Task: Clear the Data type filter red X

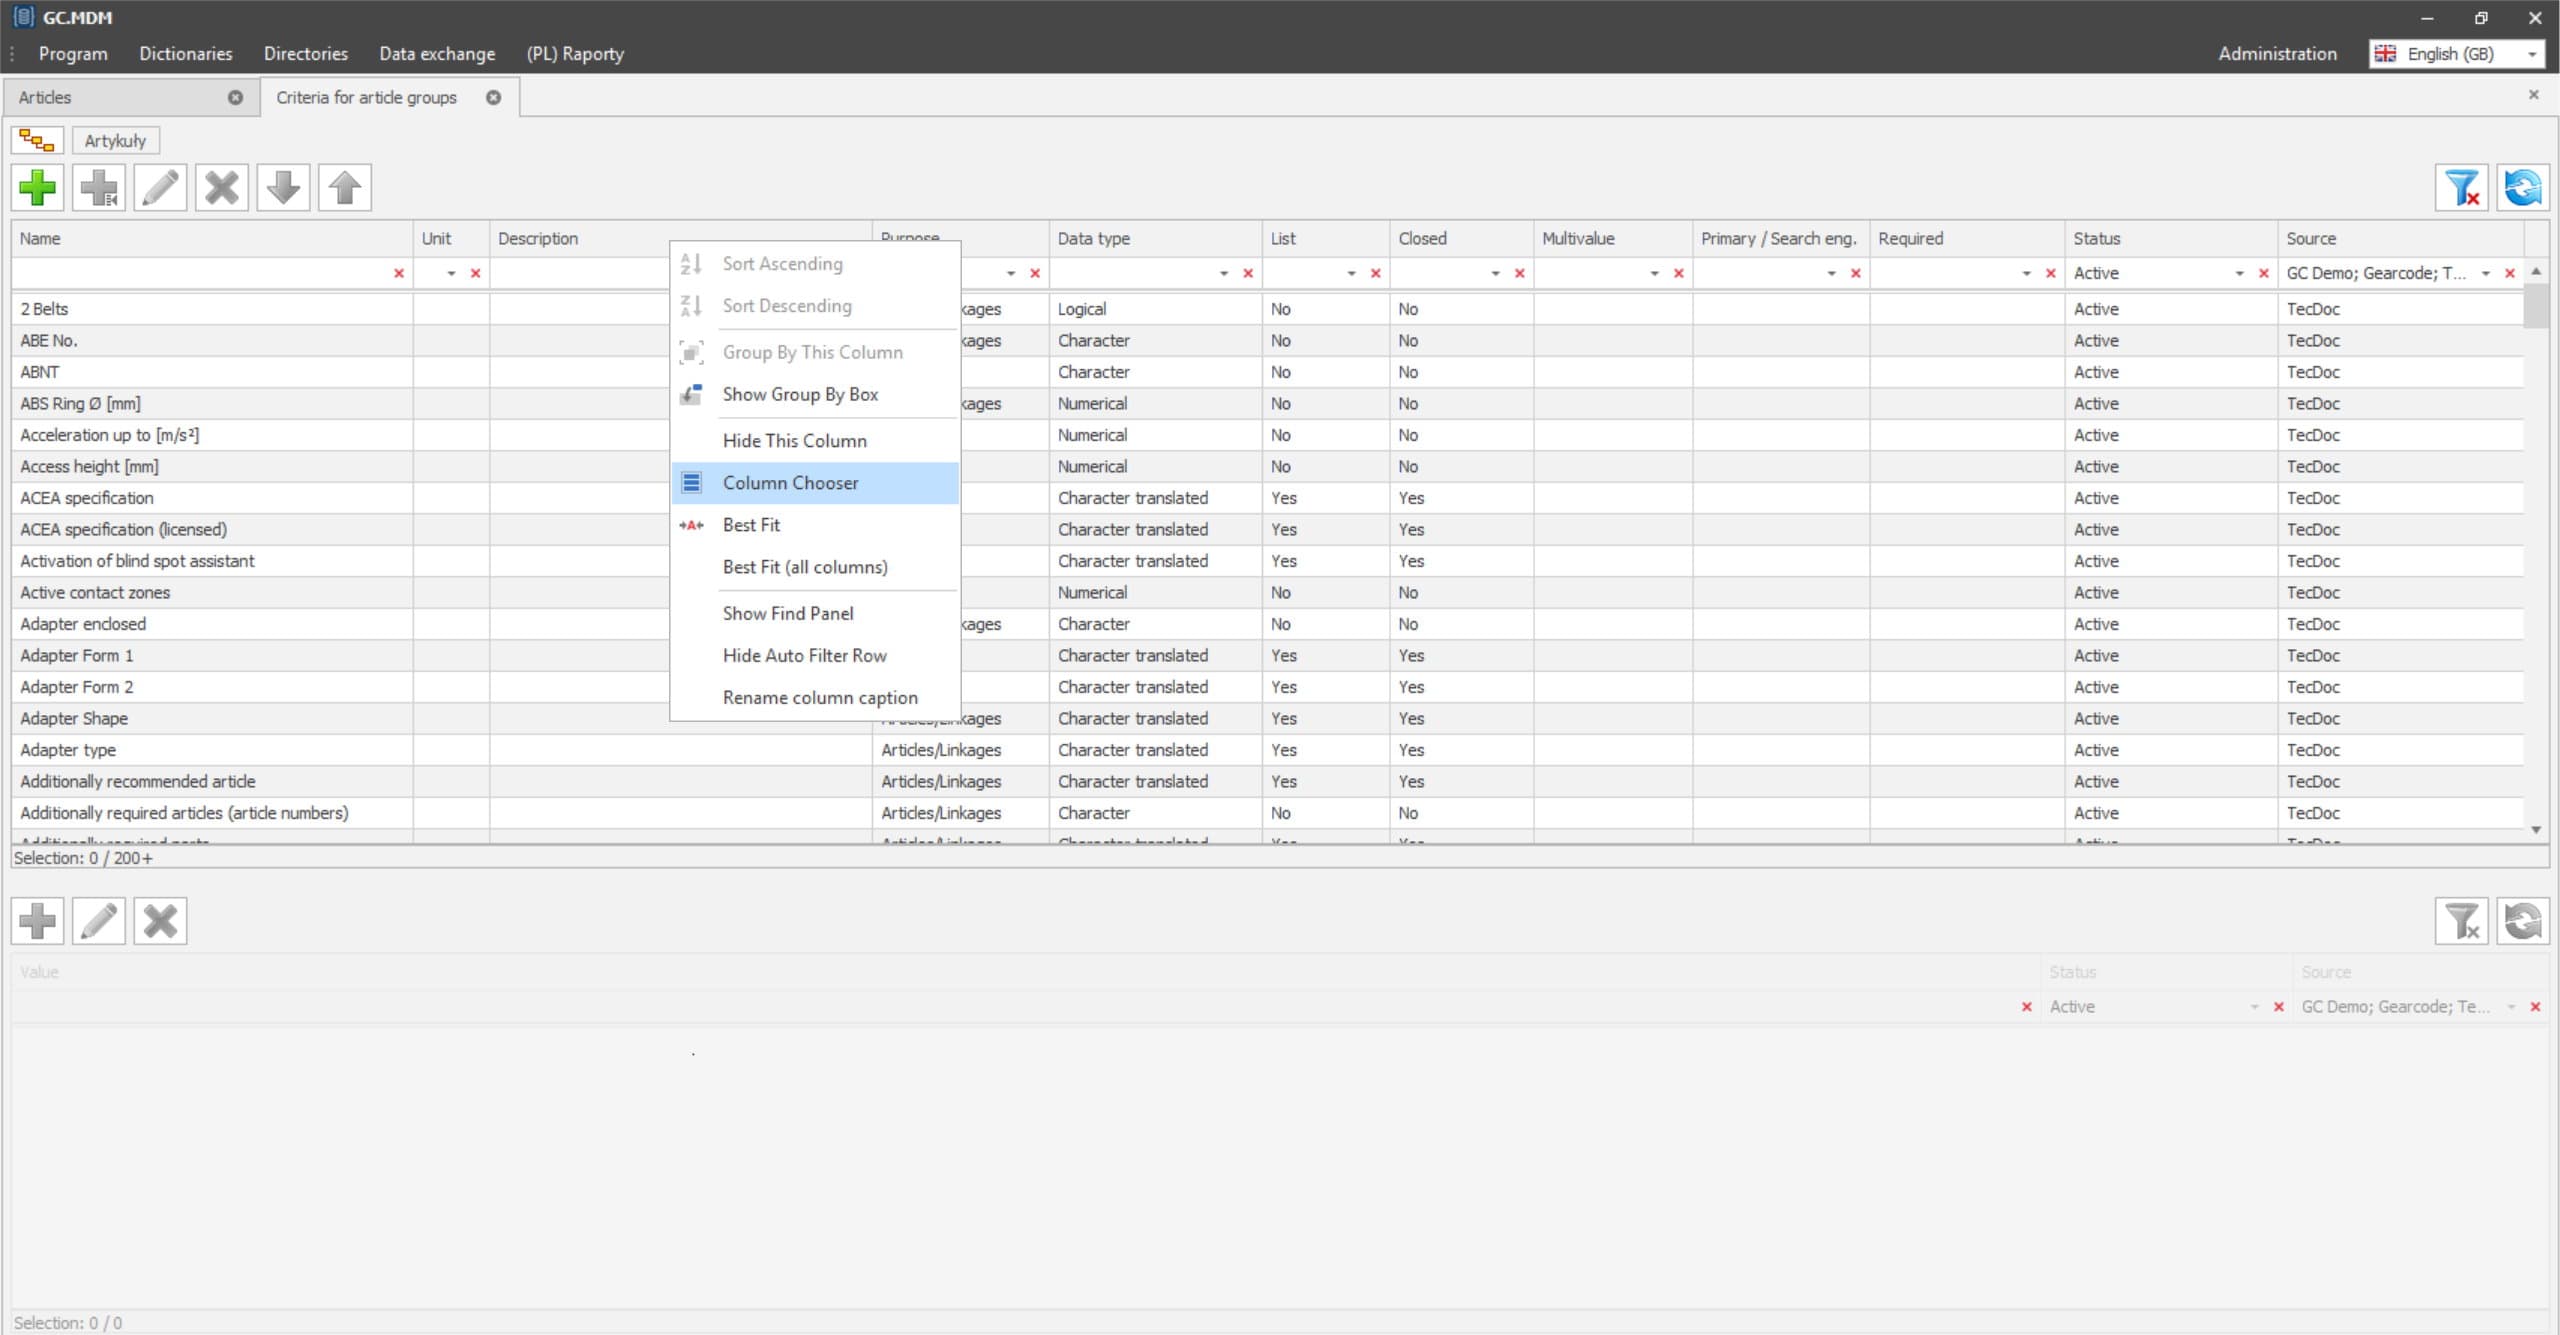Action: coord(1248,273)
